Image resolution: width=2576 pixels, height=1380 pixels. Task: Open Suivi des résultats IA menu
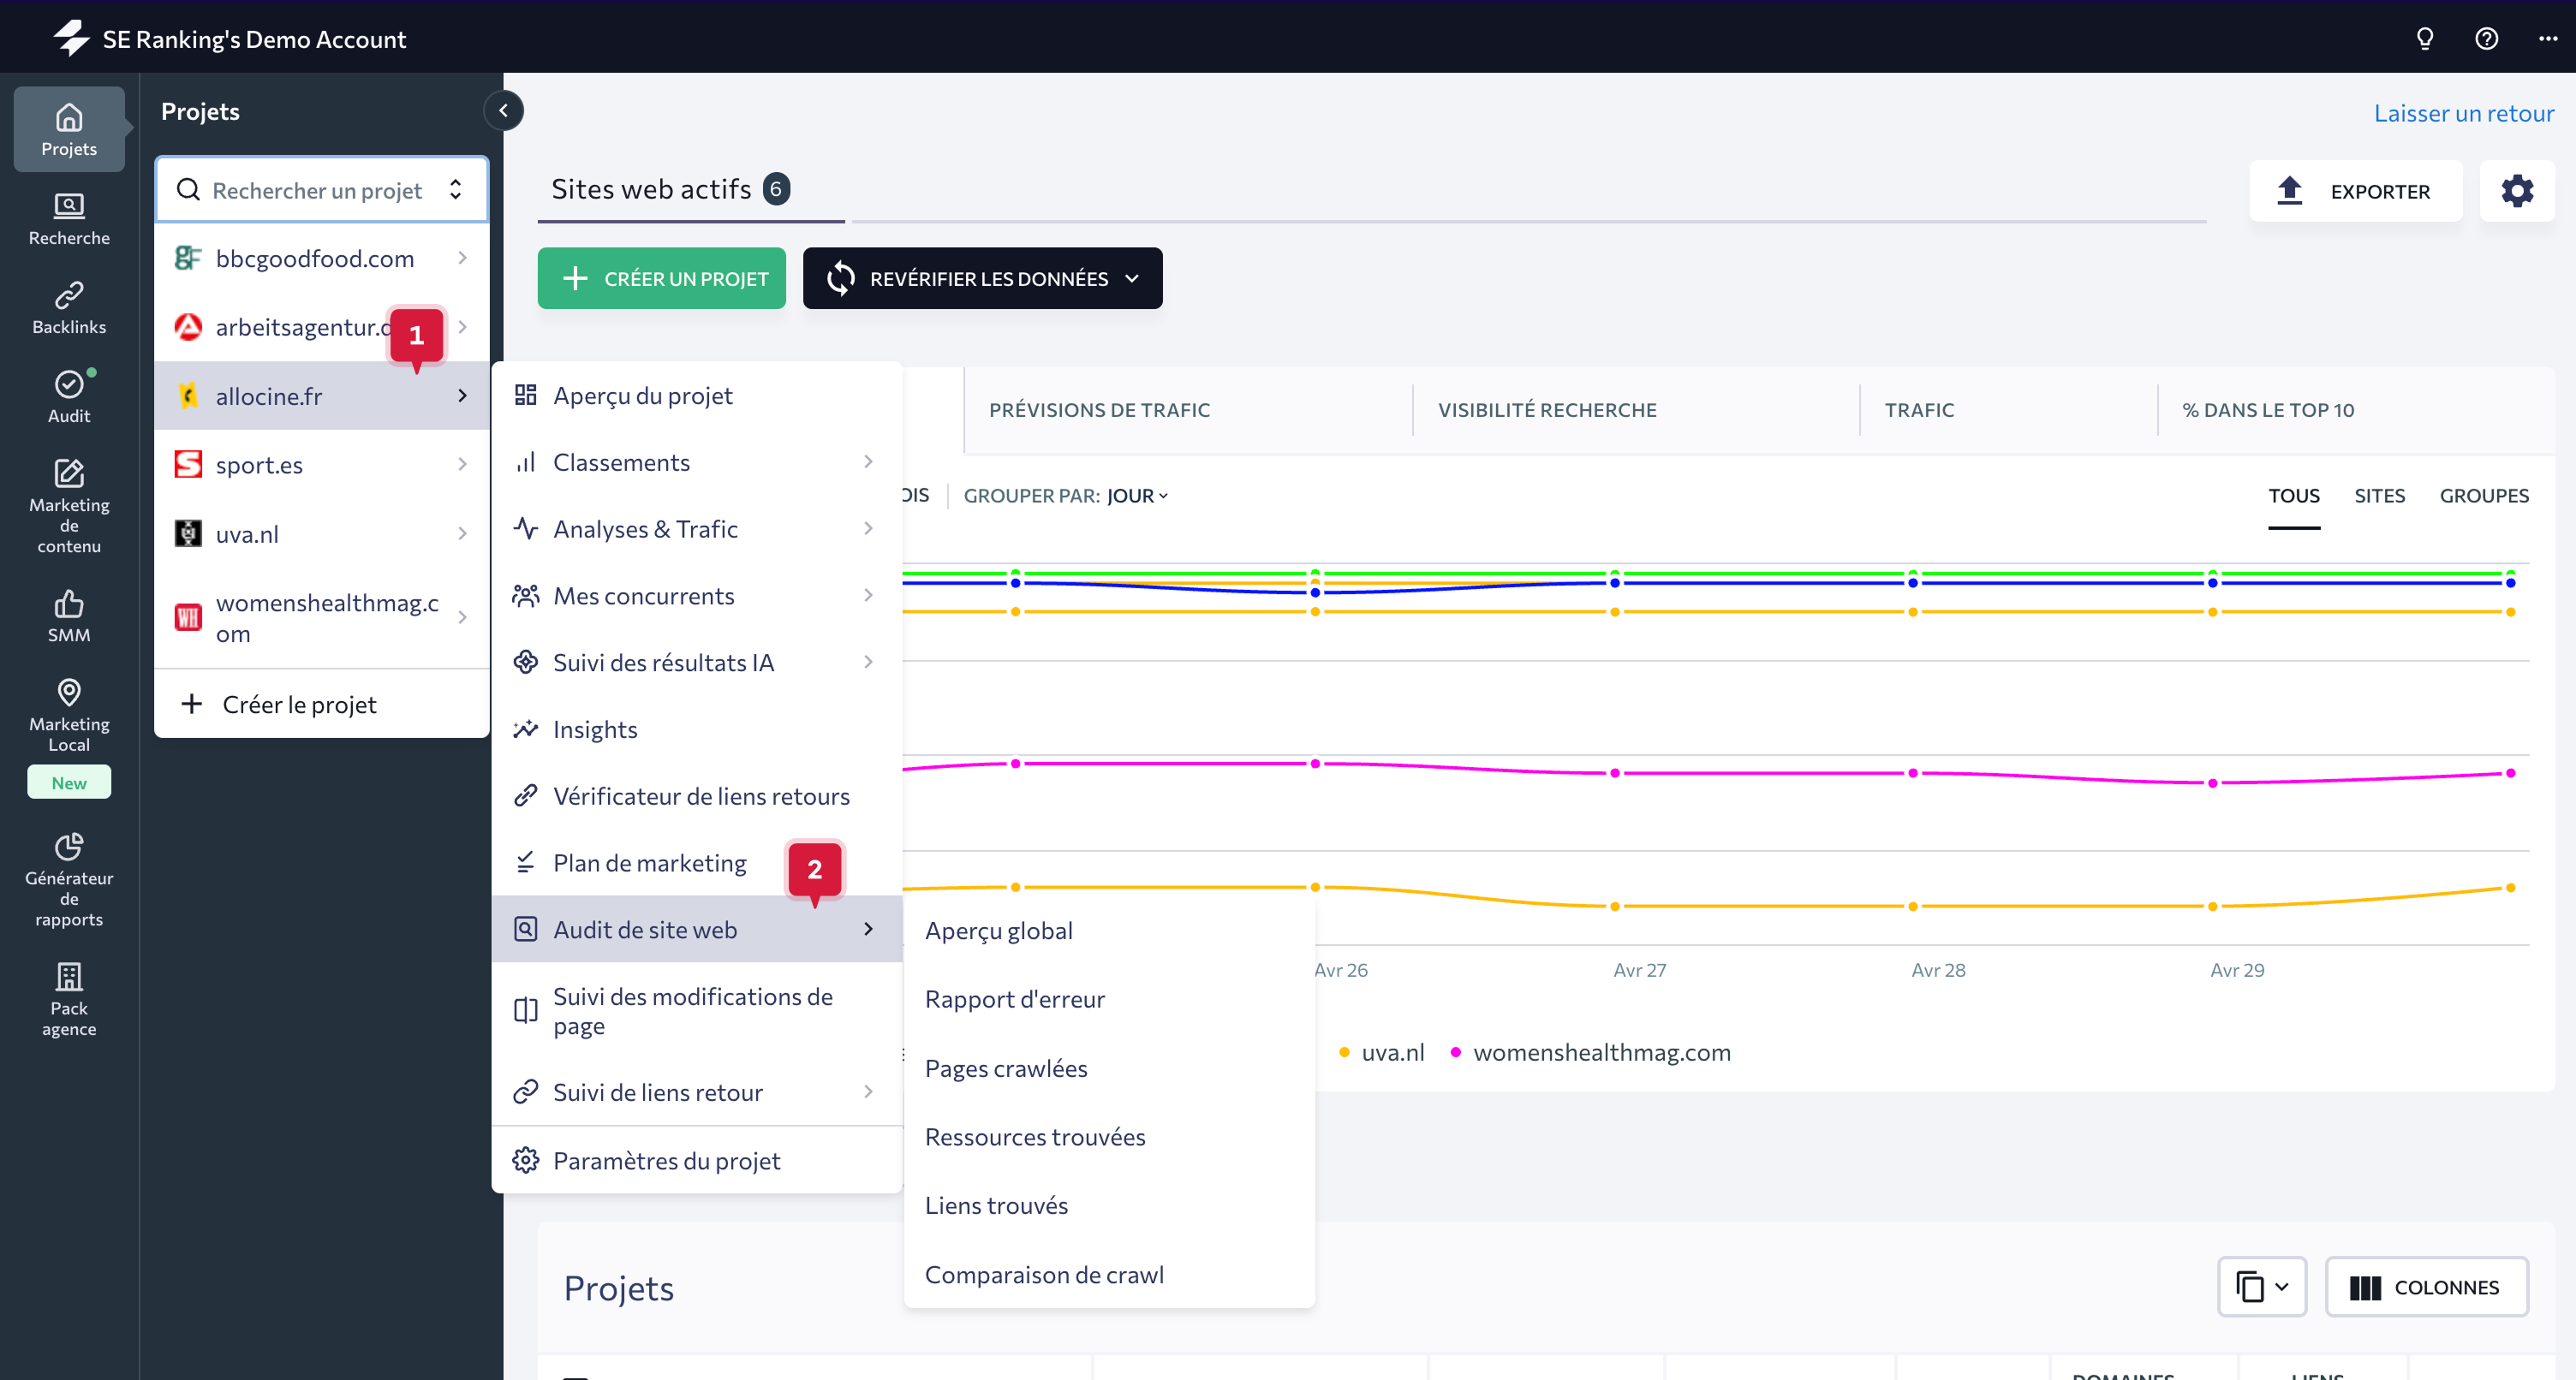click(x=696, y=662)
